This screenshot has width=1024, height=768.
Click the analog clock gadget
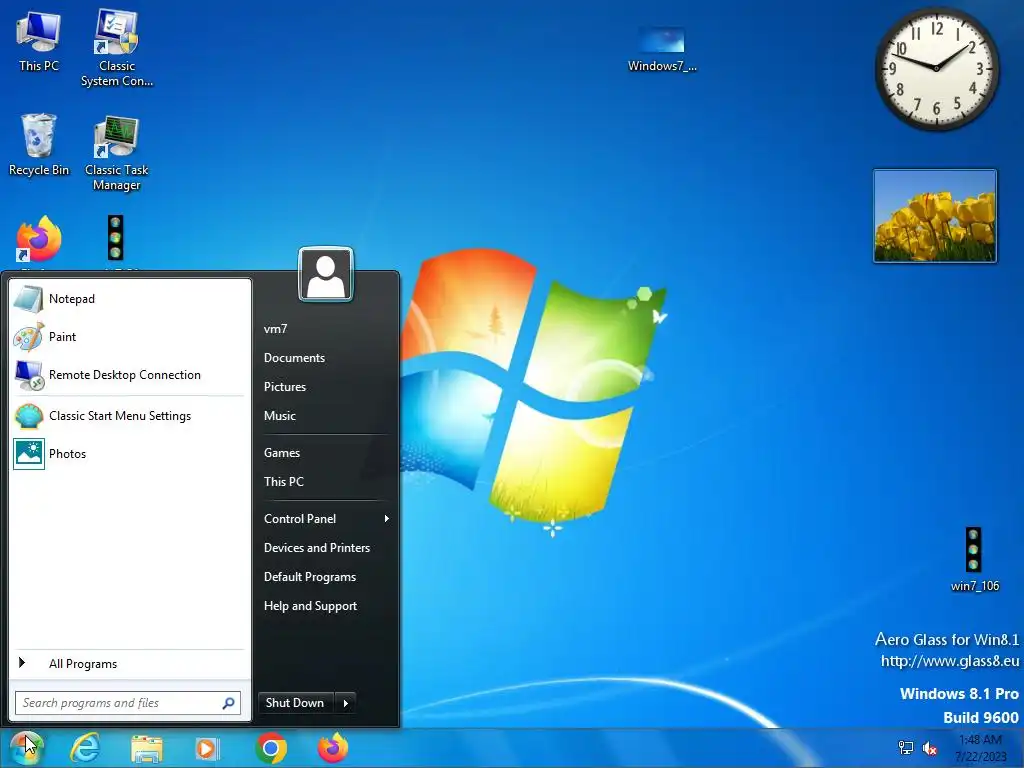[936, 68]
